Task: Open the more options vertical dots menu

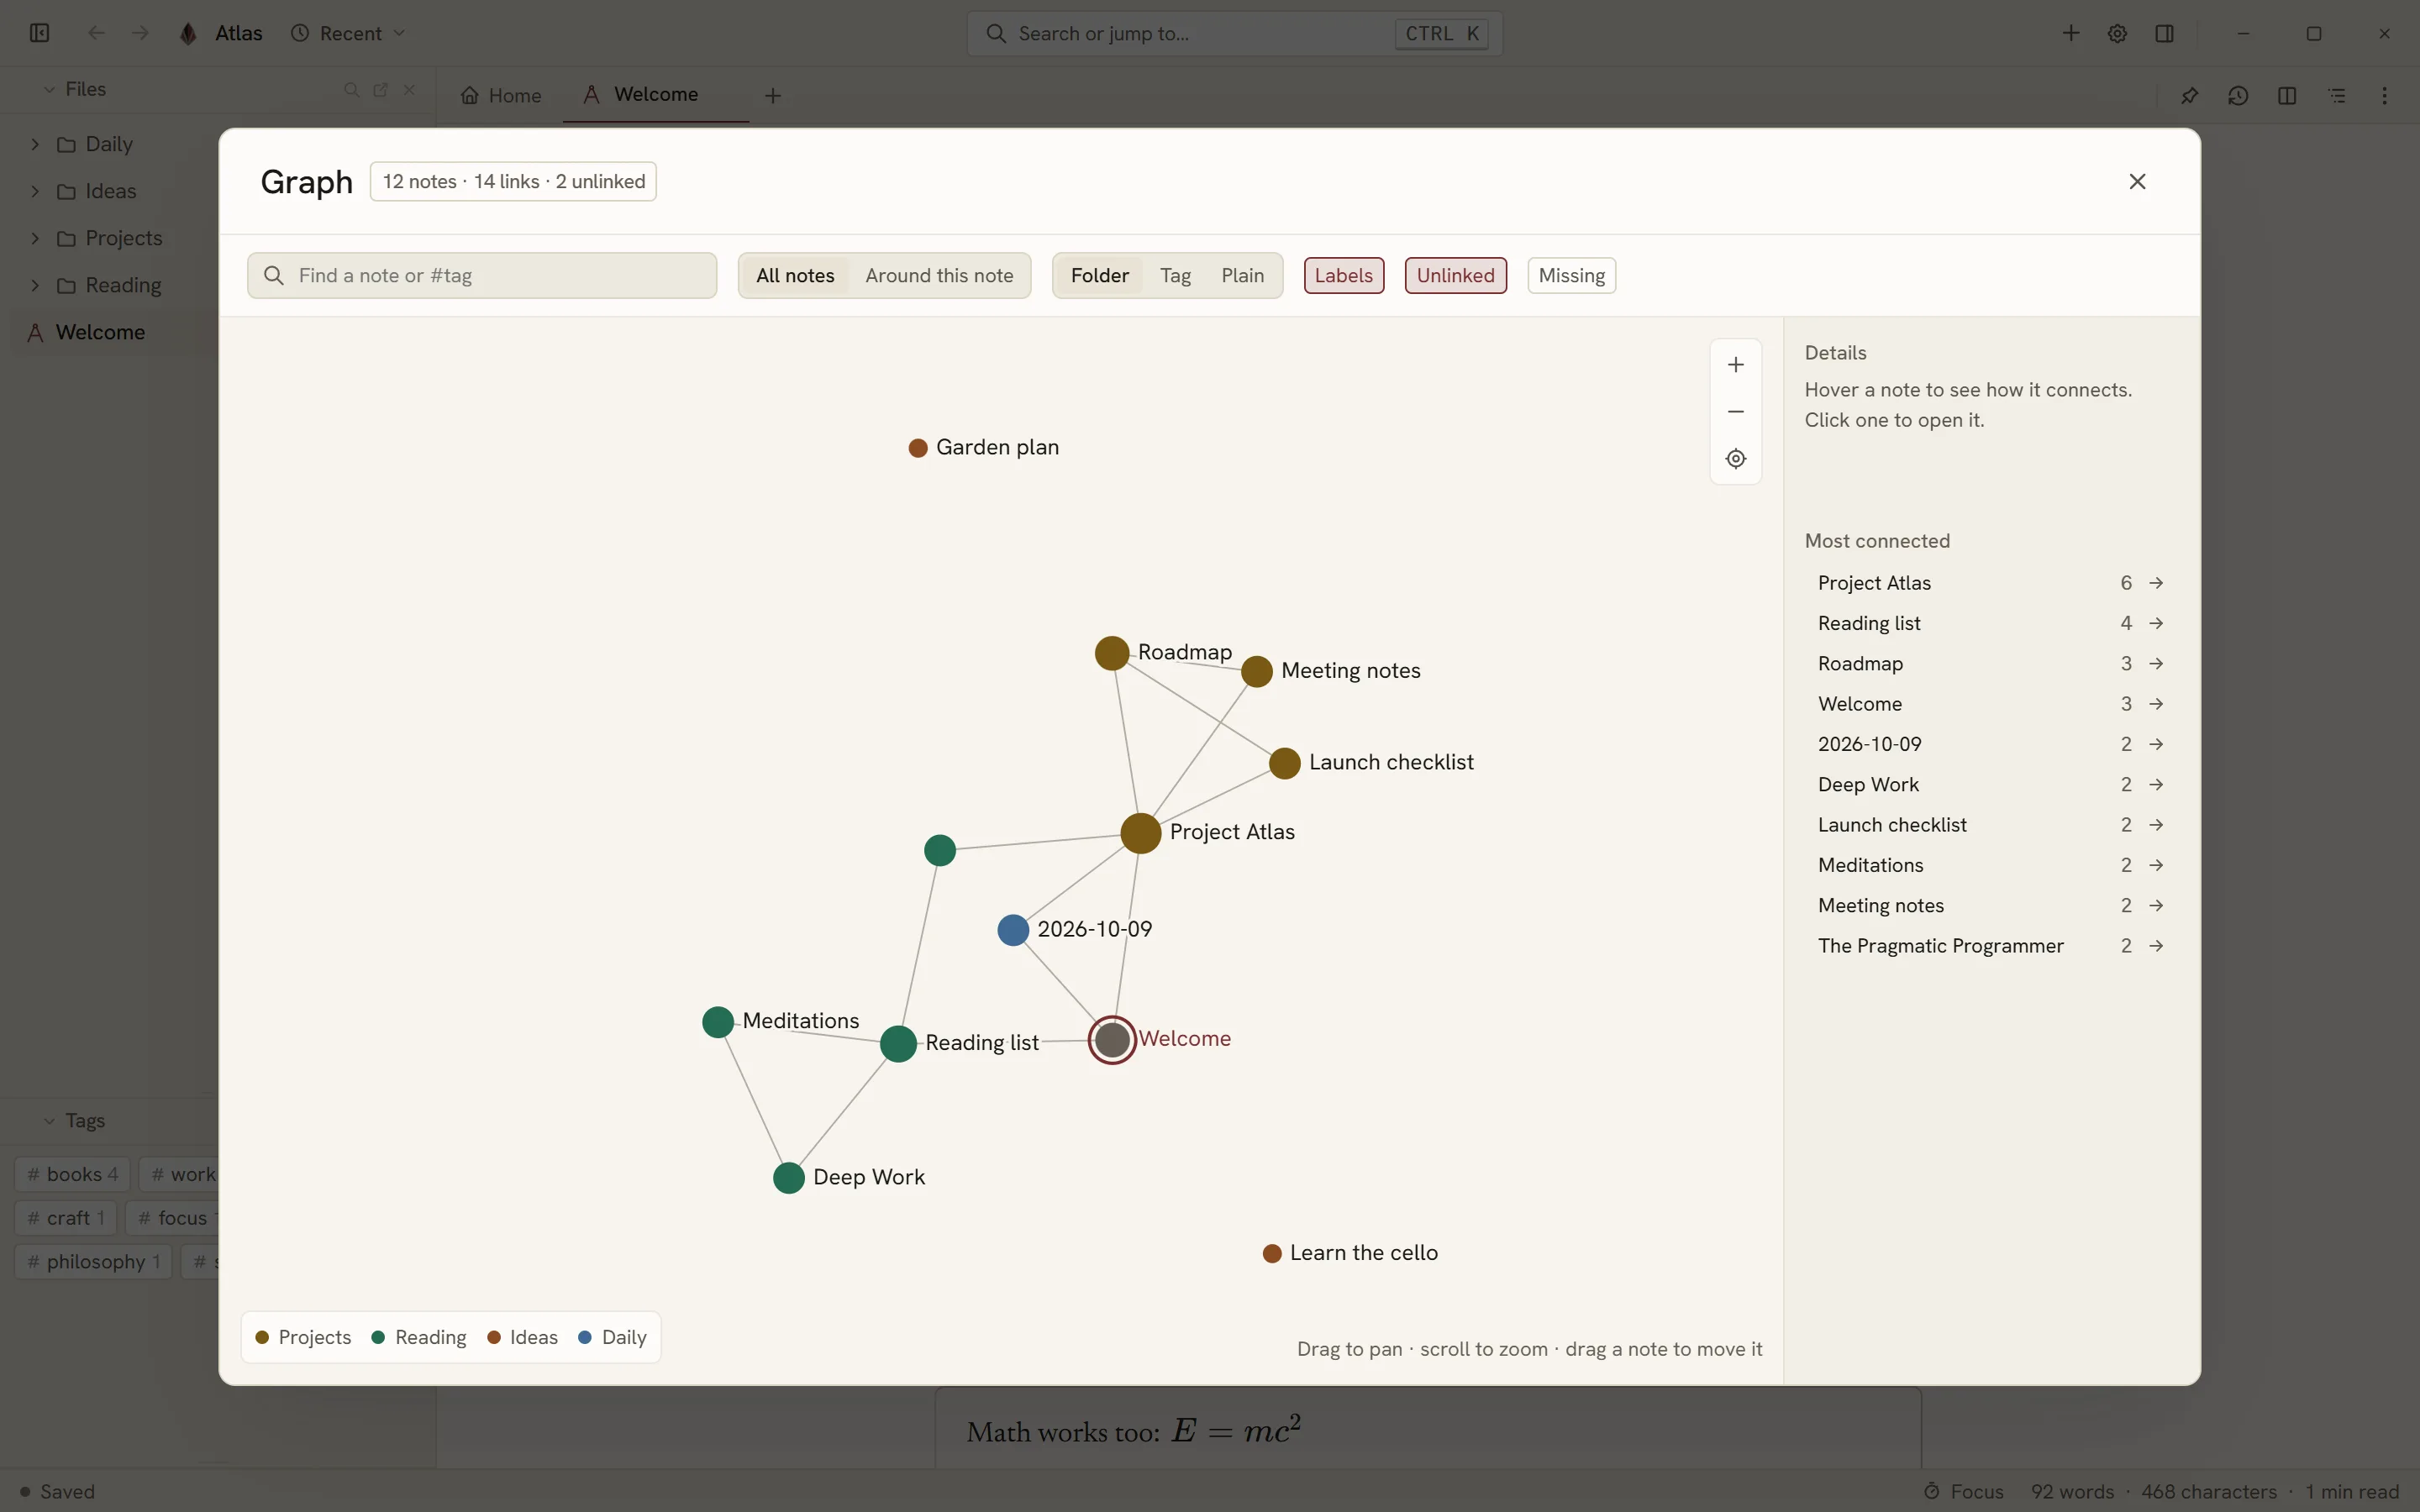Action: (2384, 95)
